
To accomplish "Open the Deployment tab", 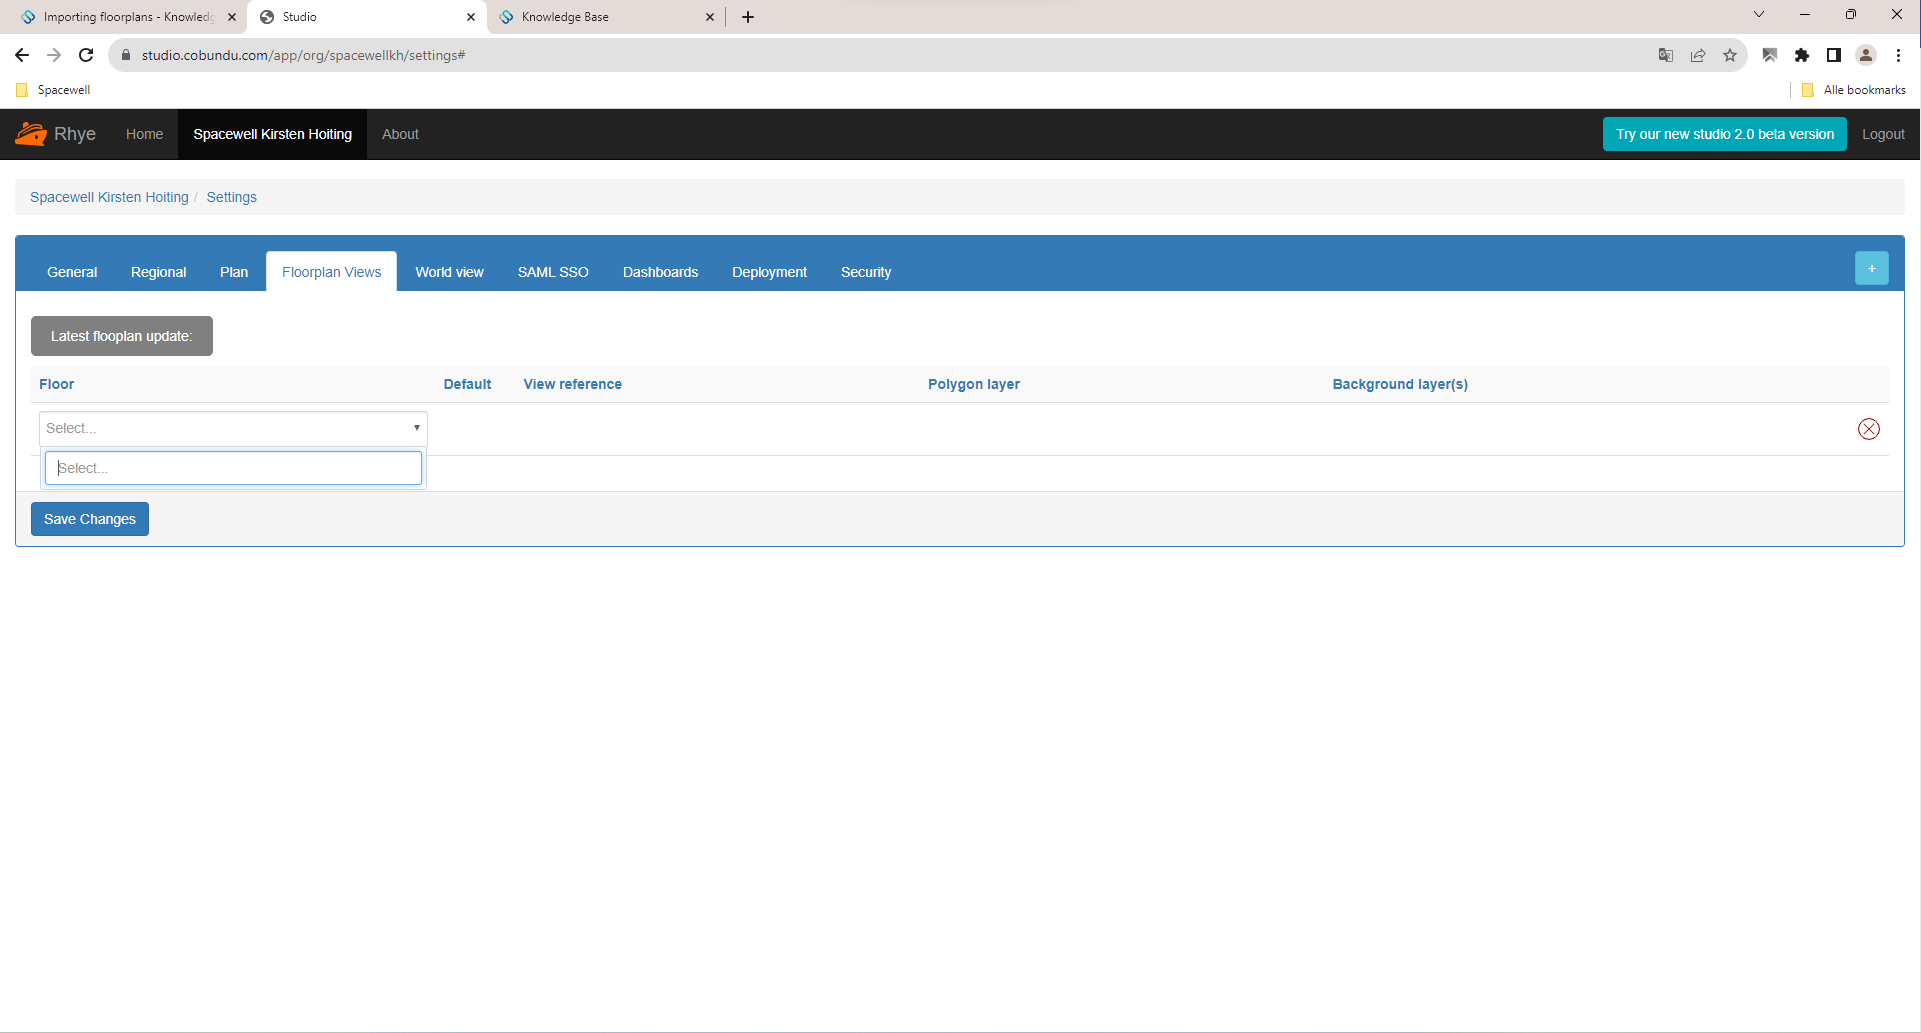I will pyautogui.click(x=769, y=272).
